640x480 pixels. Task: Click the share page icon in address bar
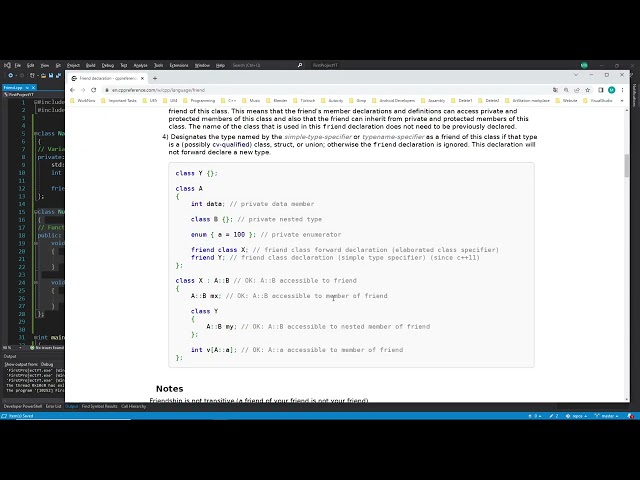point(577,90)
